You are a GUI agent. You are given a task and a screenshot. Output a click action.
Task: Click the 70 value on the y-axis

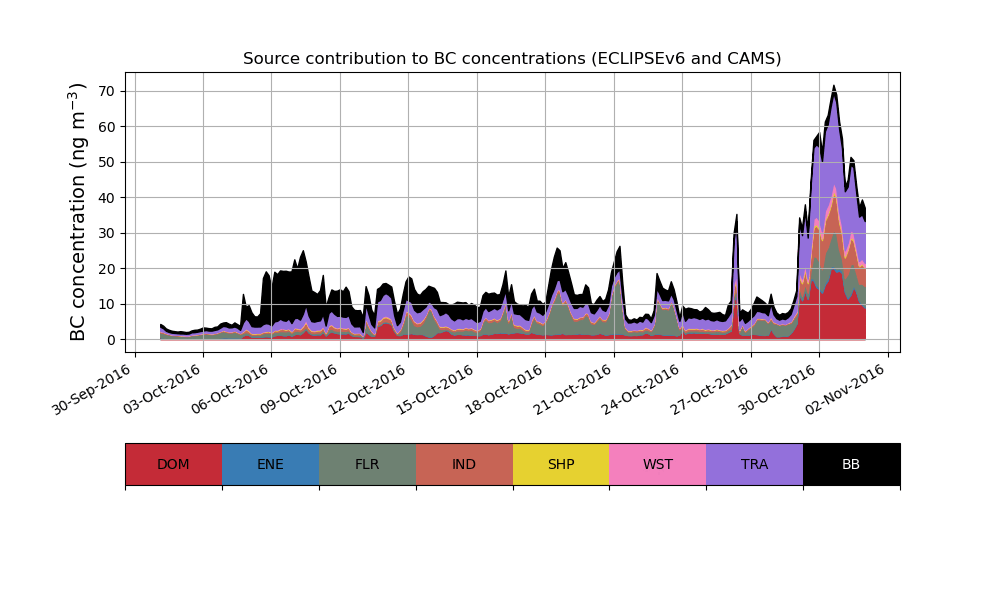tap(106, 91)
